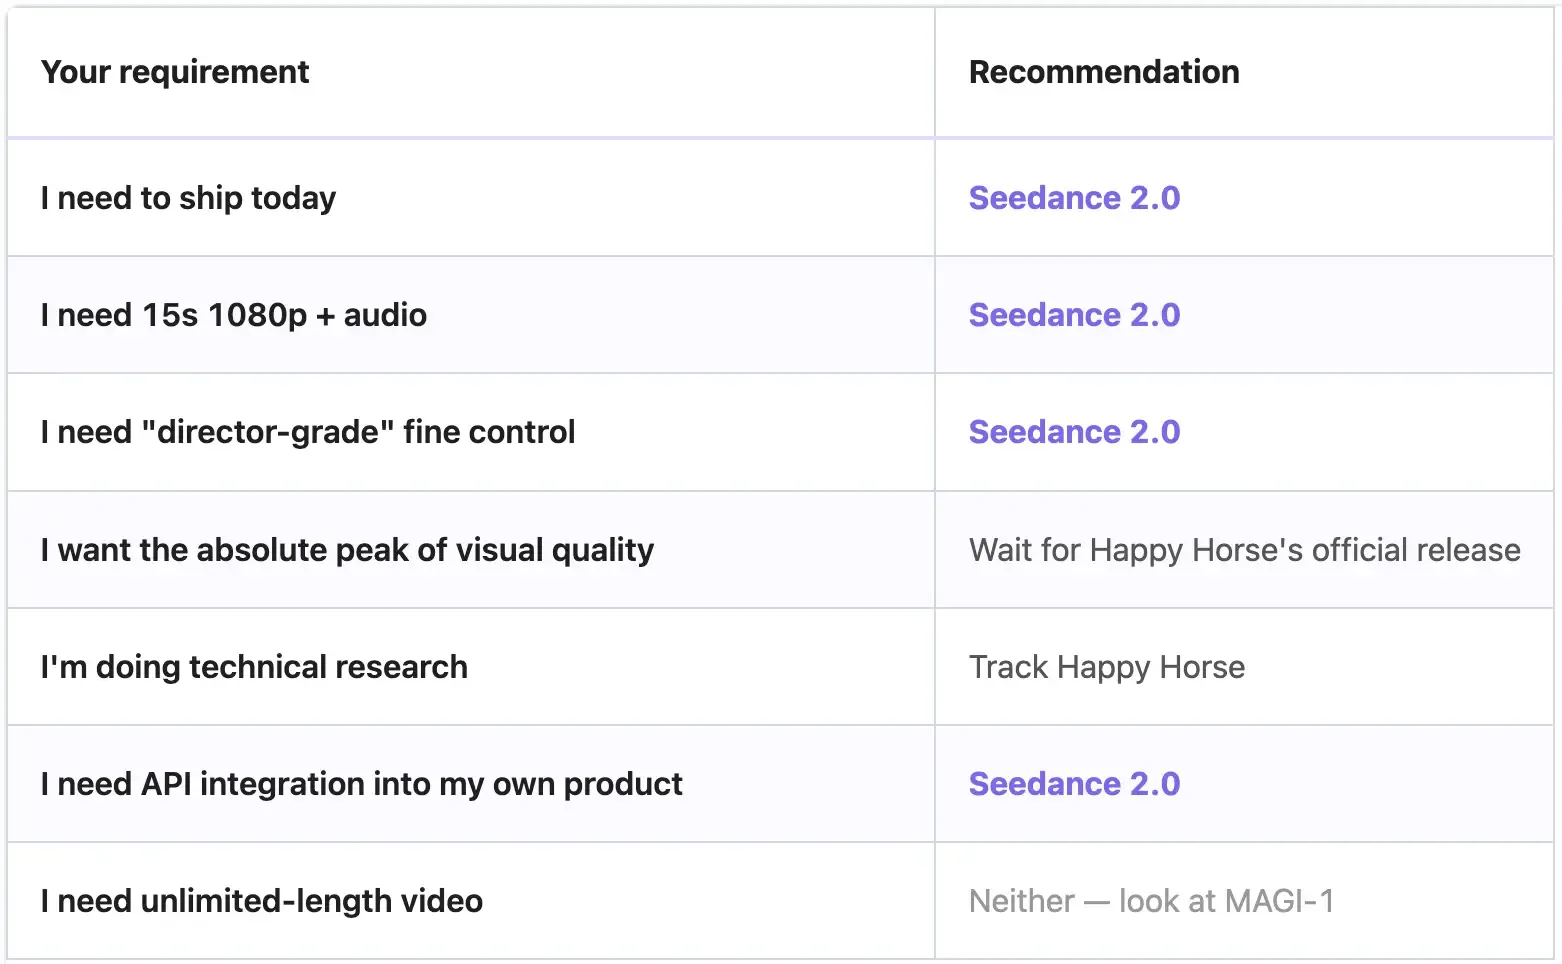The image size is (1562, 964).
Task: Click the 'Recommendation' column header
Action: [x=1104, y=72]
